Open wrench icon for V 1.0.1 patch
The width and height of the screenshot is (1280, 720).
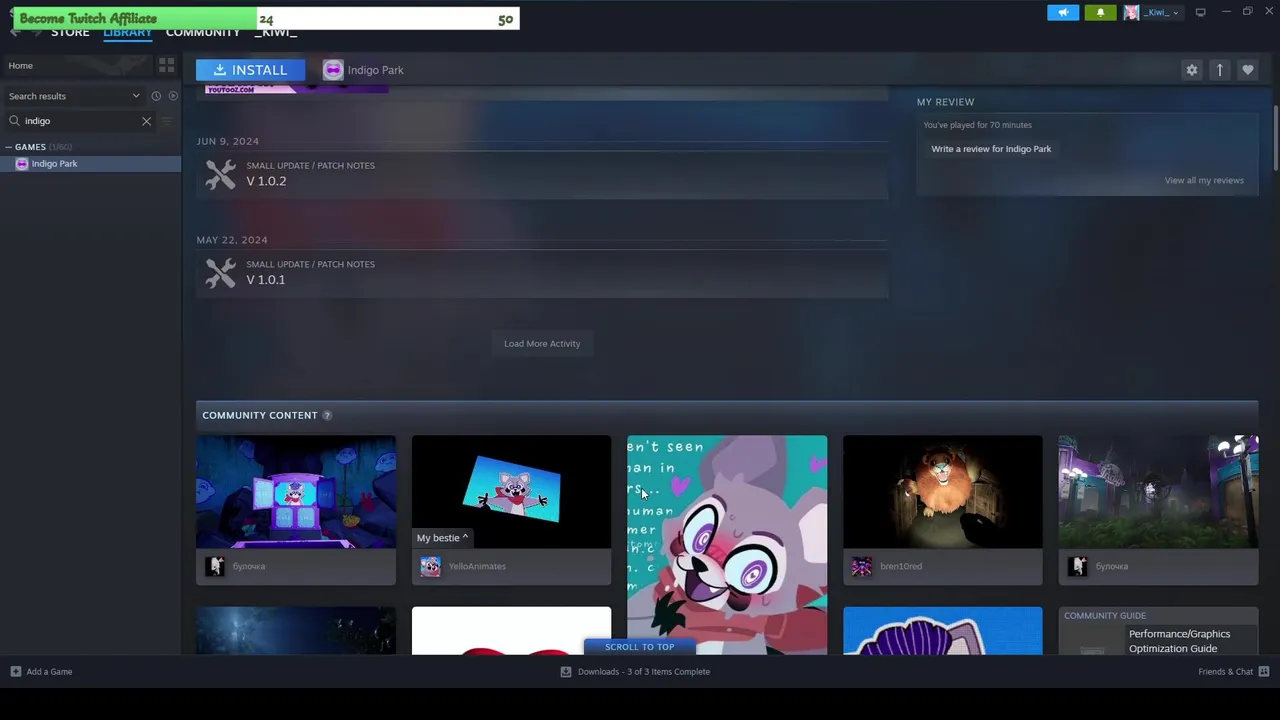click(221, 273)
